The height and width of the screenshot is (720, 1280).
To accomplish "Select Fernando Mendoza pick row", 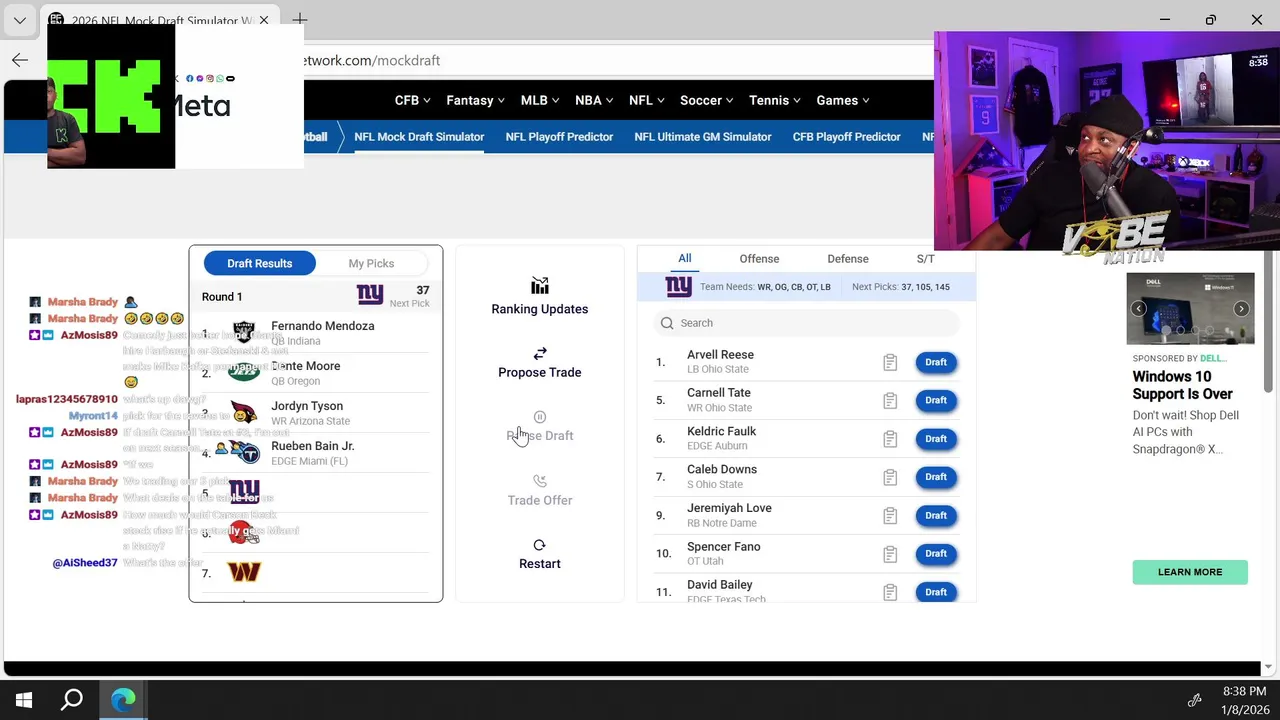I will click(316, 333).
